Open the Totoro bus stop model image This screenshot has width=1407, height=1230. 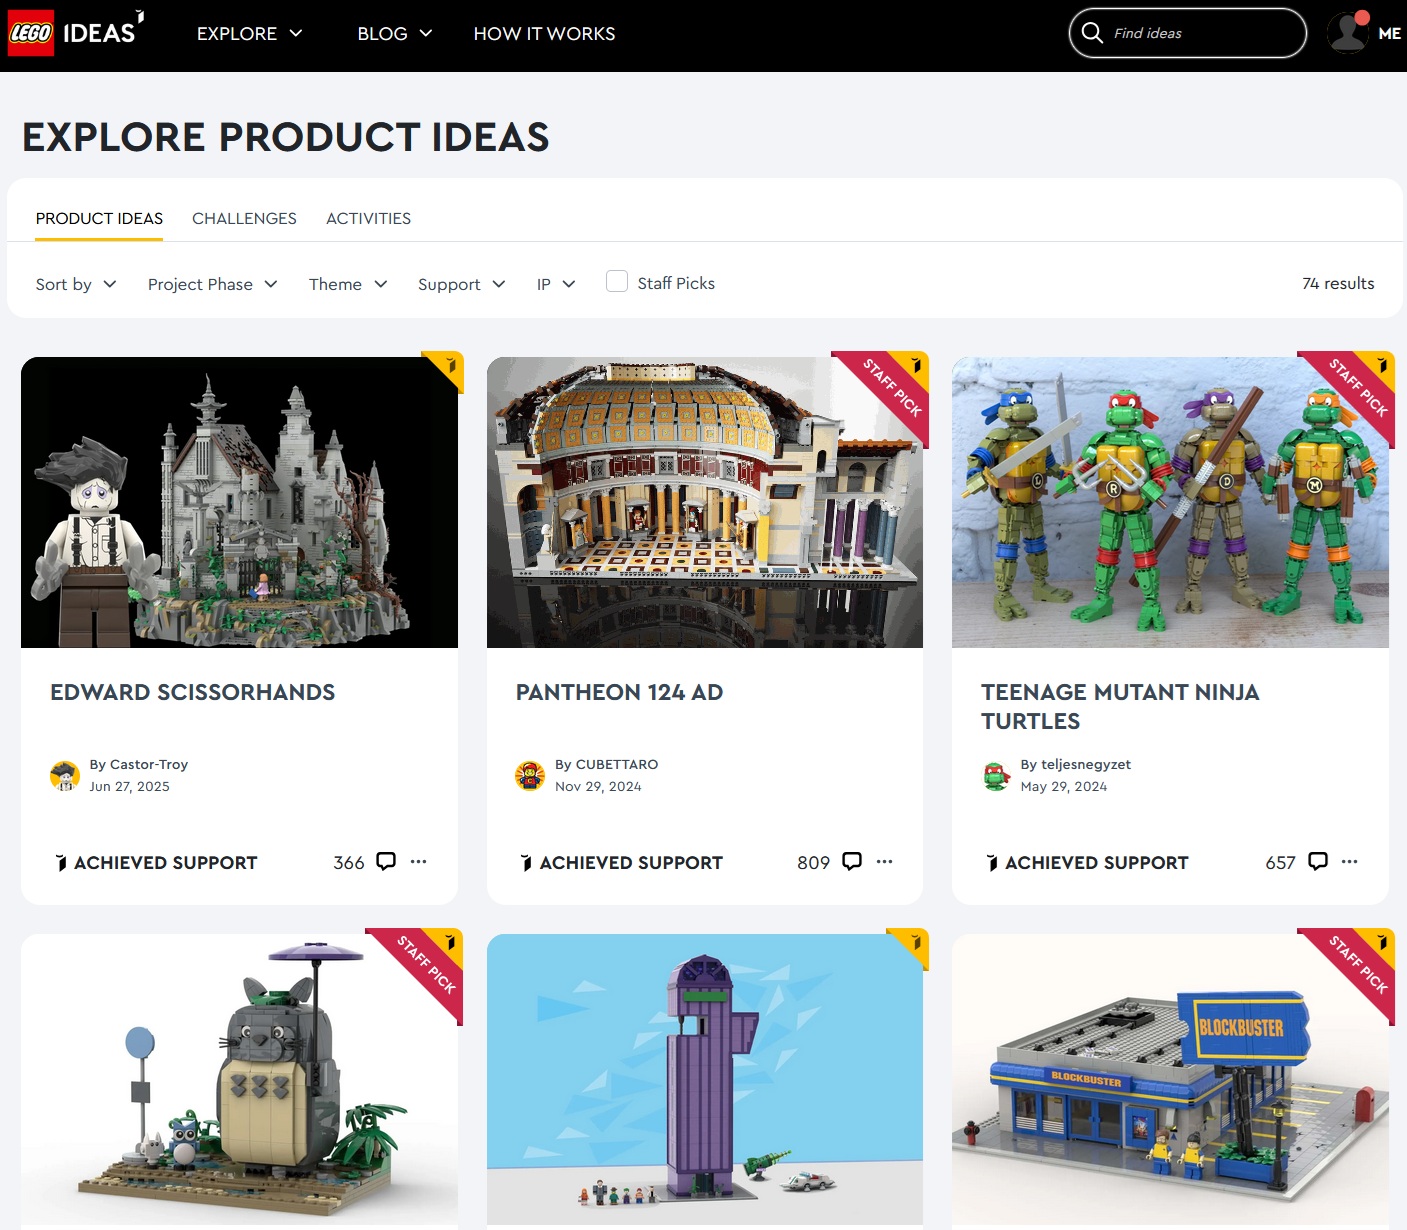click(x=239, y=1080)
